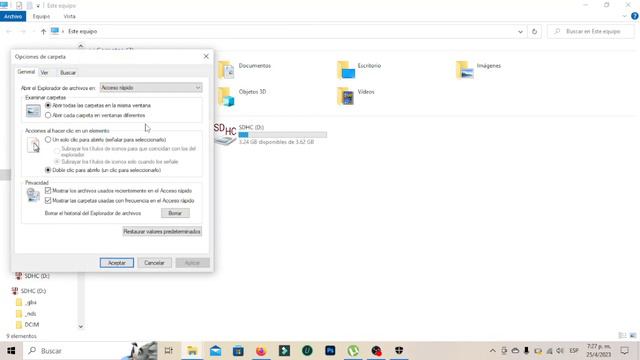Expand the ribbon with the chevron

[624, 16]
